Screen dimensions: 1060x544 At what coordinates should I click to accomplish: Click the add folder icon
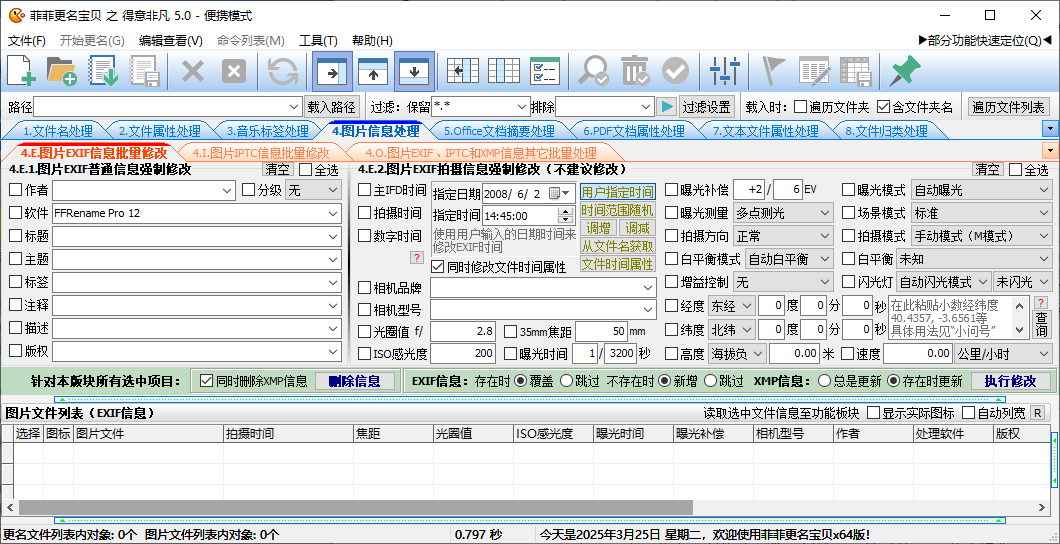(x=61, y=71)
